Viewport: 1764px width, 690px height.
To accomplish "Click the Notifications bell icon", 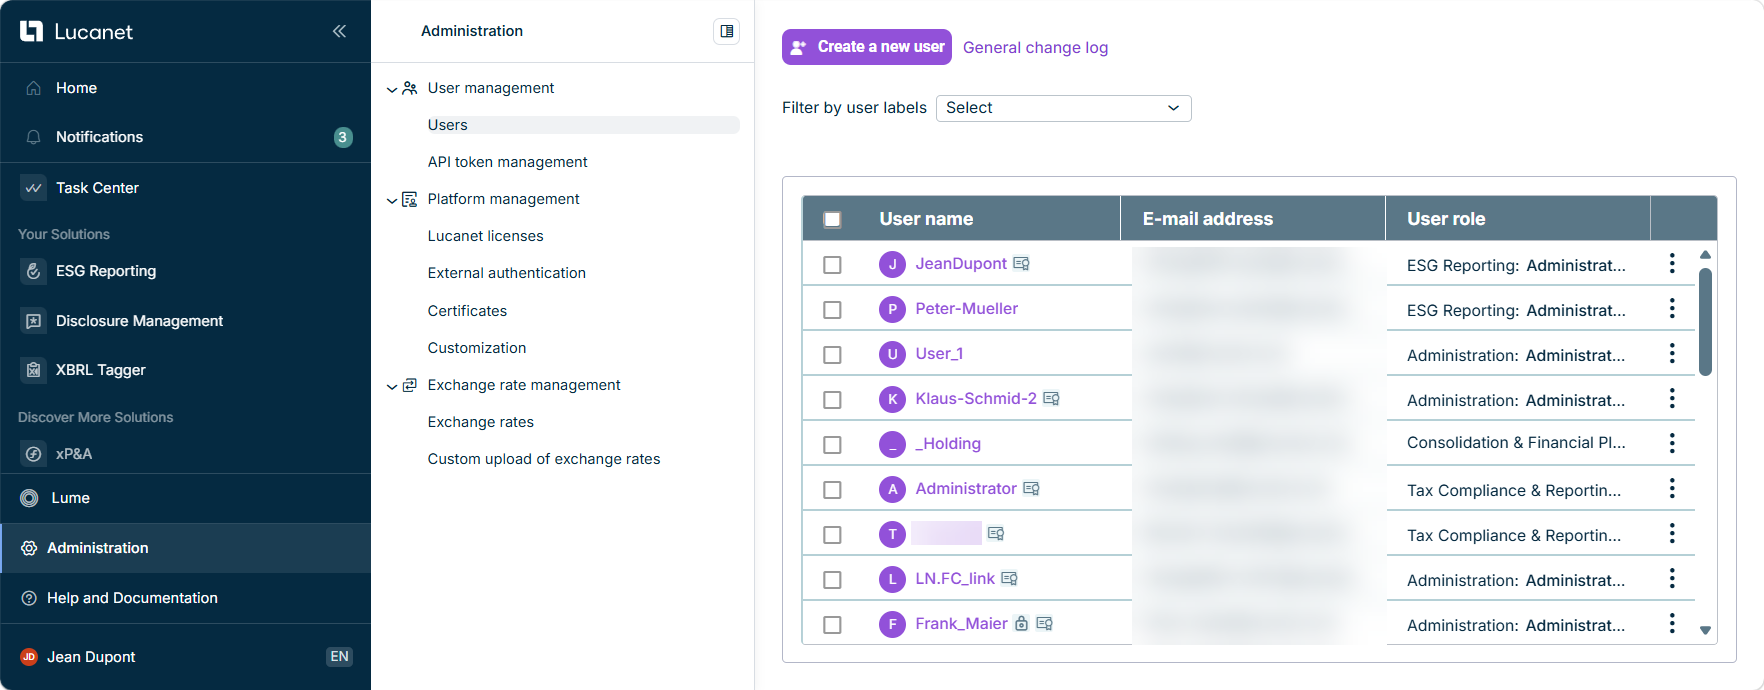I will click(34, 137).
